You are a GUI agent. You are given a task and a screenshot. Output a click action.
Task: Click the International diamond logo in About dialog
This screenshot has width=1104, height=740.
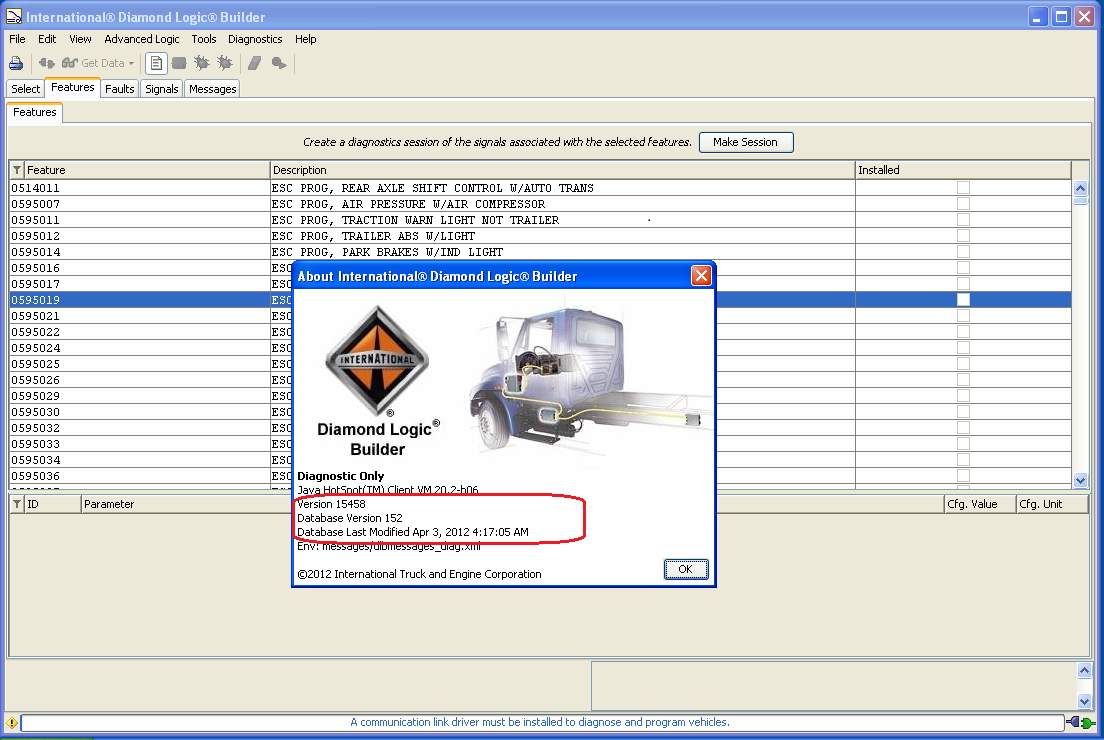[x=378, y=360]
